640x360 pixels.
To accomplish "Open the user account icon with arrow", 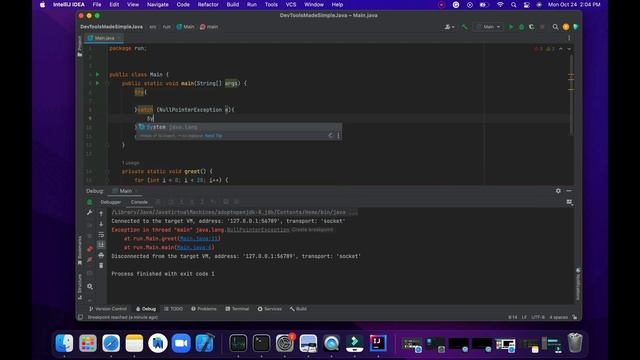I will pos(449,27).
